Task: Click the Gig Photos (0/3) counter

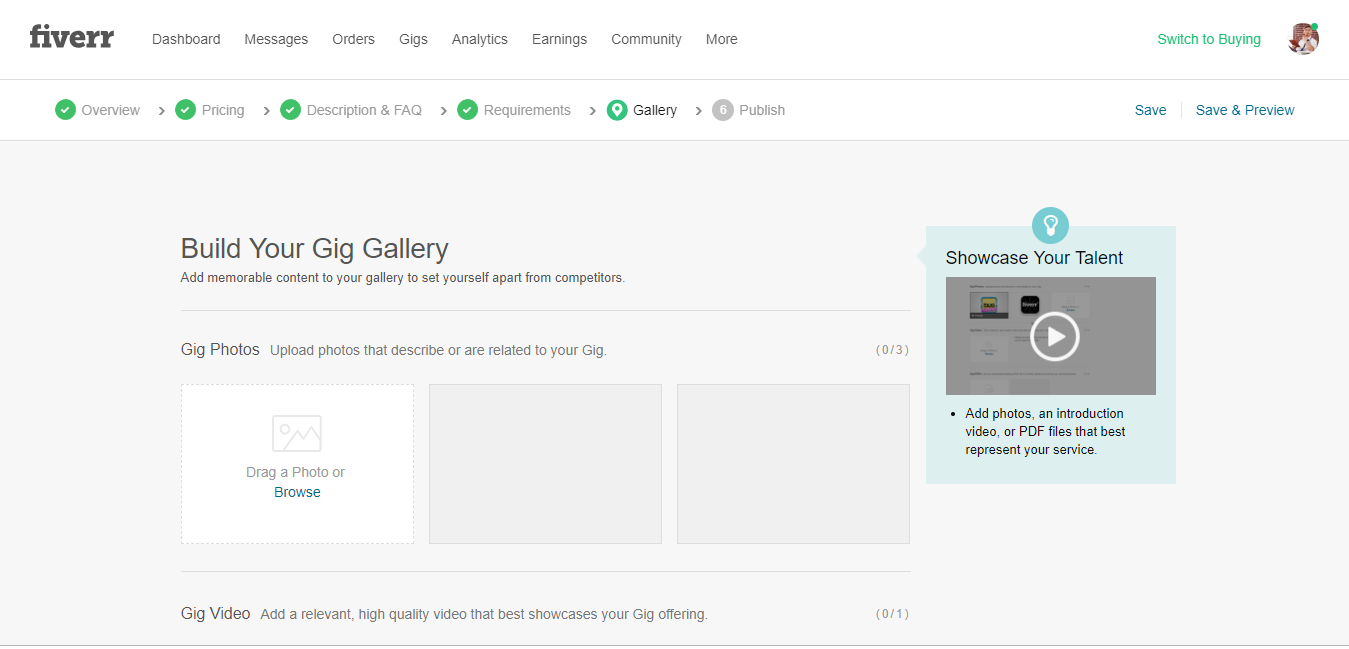Action: (x=892, y=350)
